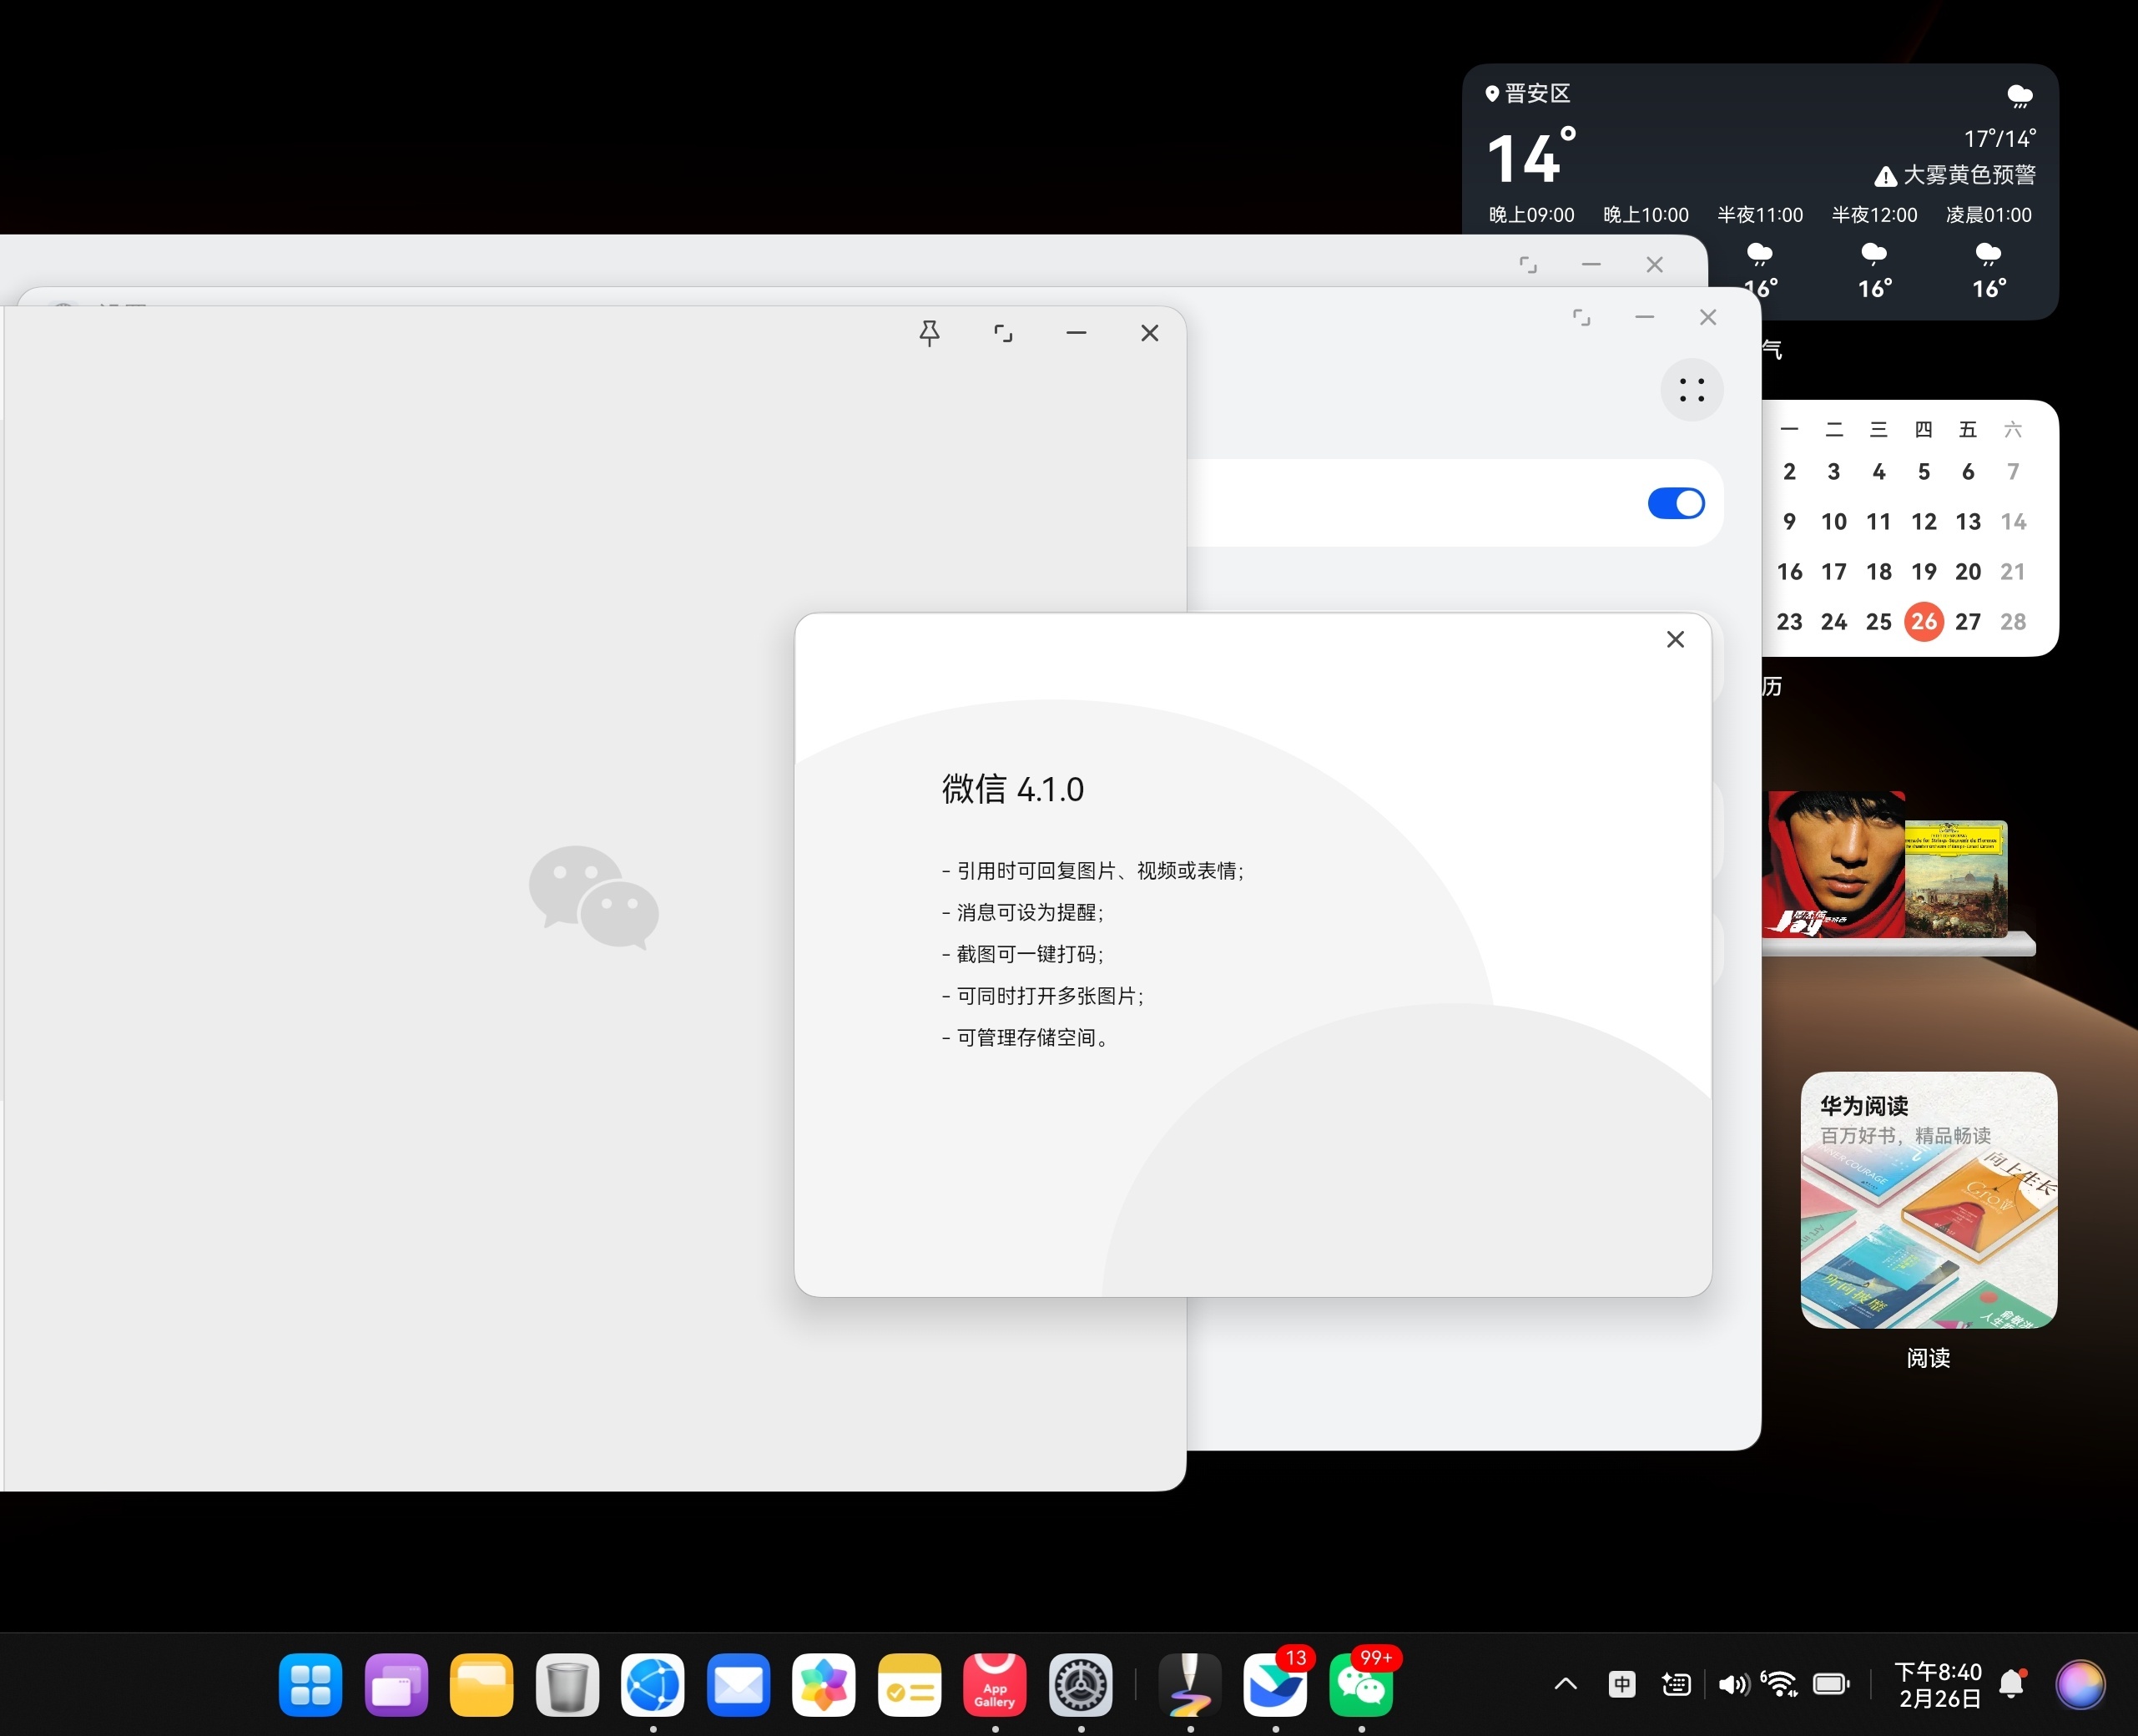Screen dimensions: 2138x1736
Task: Open the four-dot menu button
Action: click(1691, 390)
